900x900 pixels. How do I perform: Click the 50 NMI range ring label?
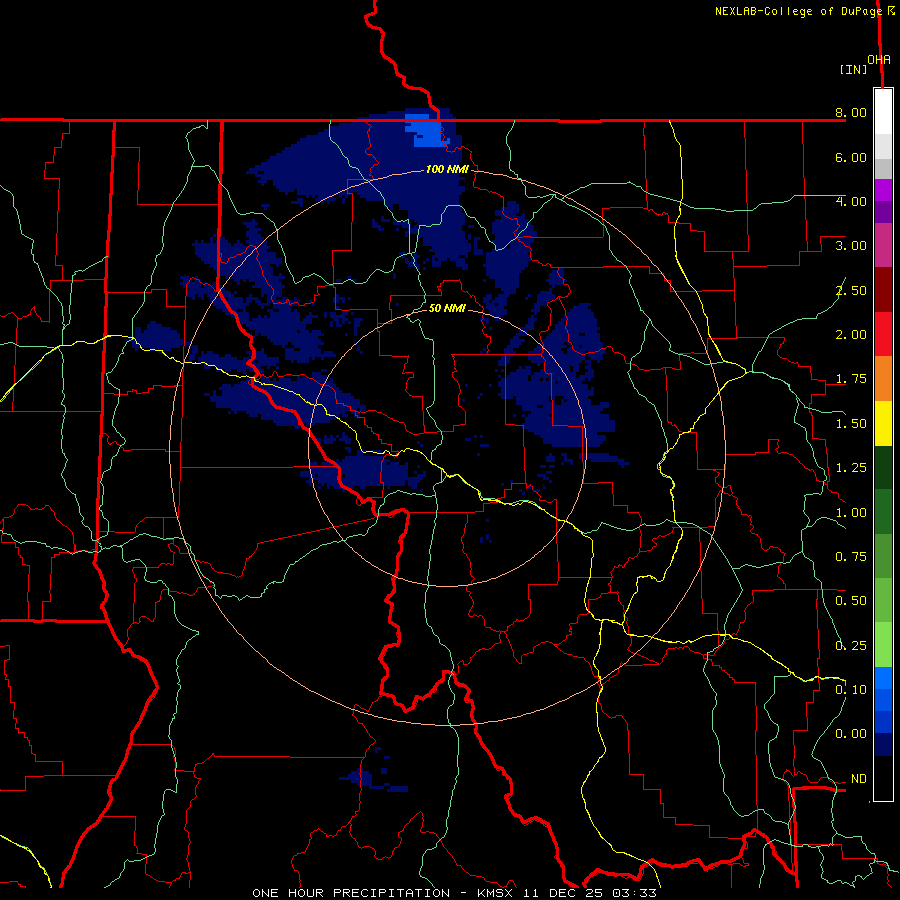click(x=447, y=308)
